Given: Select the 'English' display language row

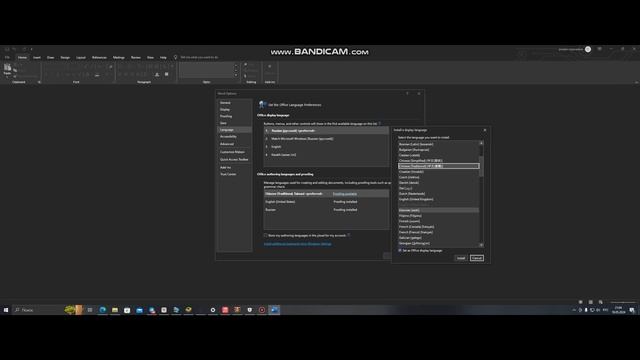Looking at the screenshot, I should pos(326,147).
